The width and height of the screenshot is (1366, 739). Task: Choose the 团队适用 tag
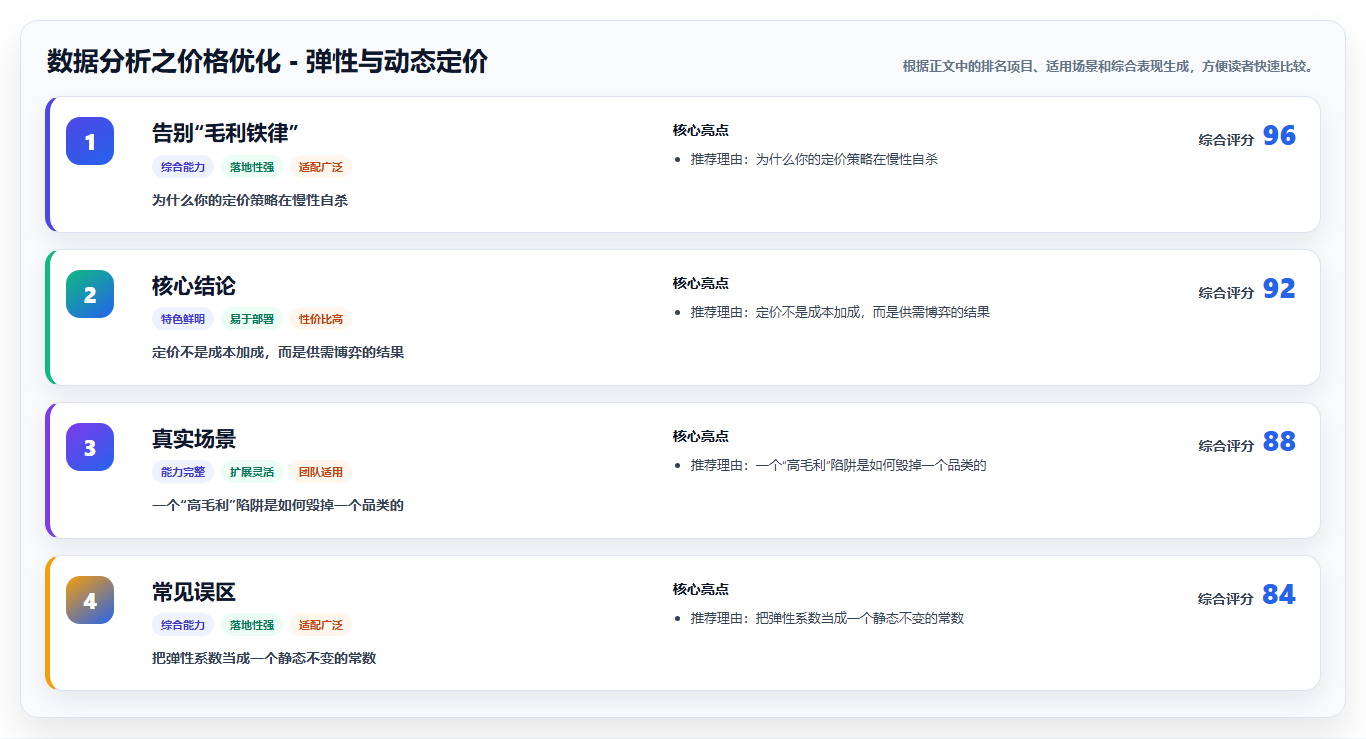321,472
